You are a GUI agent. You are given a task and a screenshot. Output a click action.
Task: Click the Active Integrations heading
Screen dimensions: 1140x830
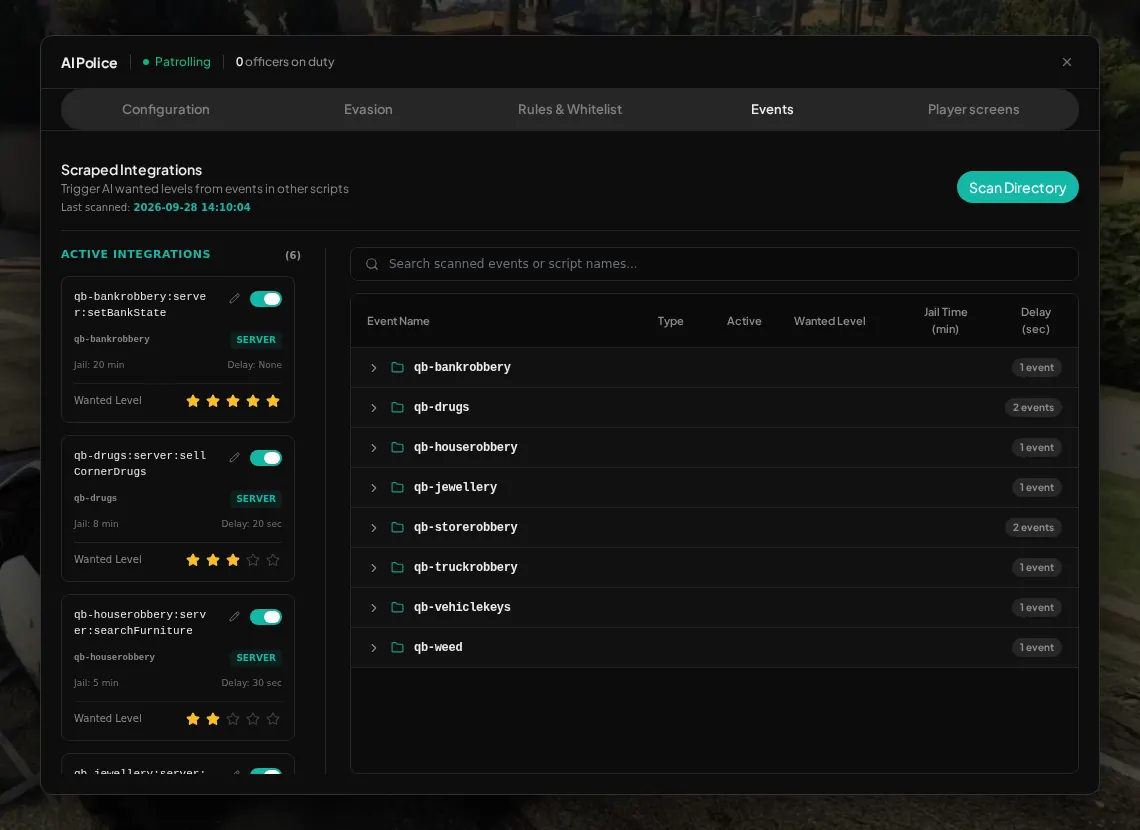click(135, 254)
